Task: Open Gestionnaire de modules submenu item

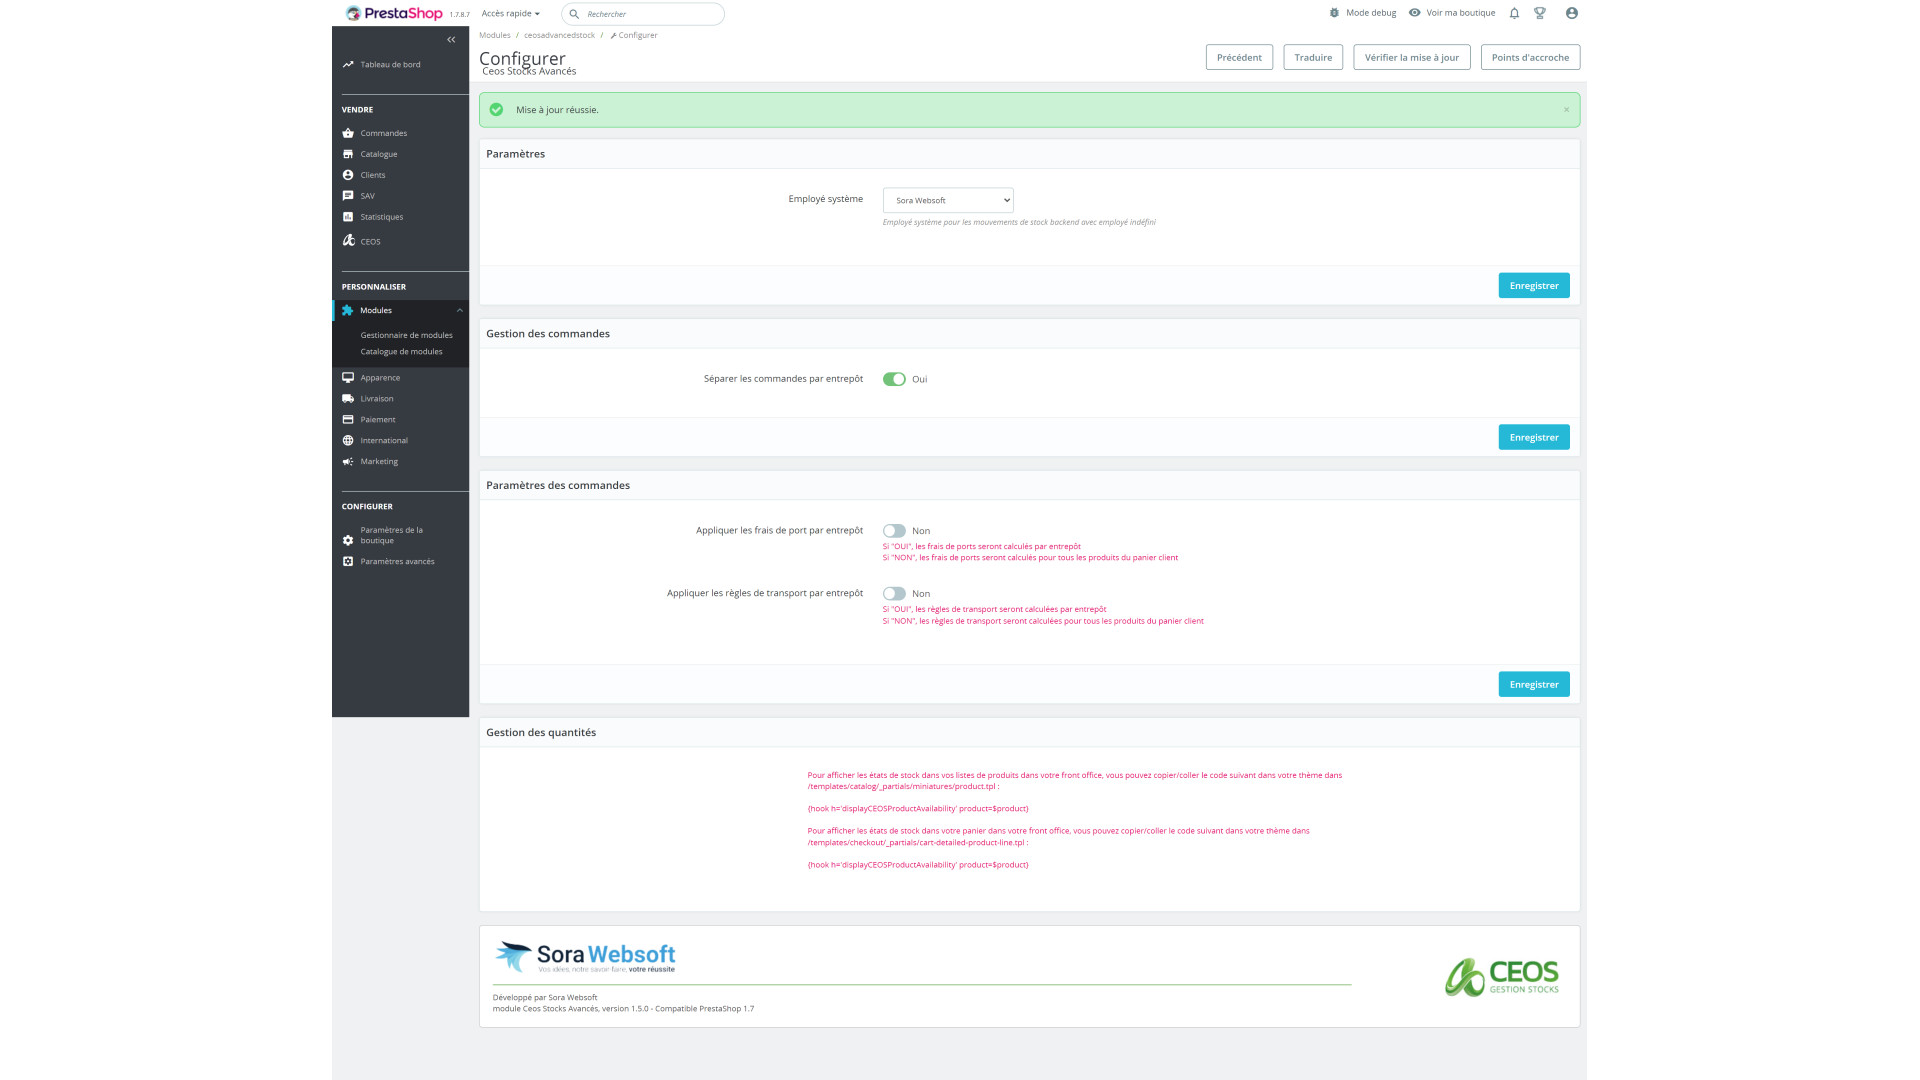Action: 406,335
